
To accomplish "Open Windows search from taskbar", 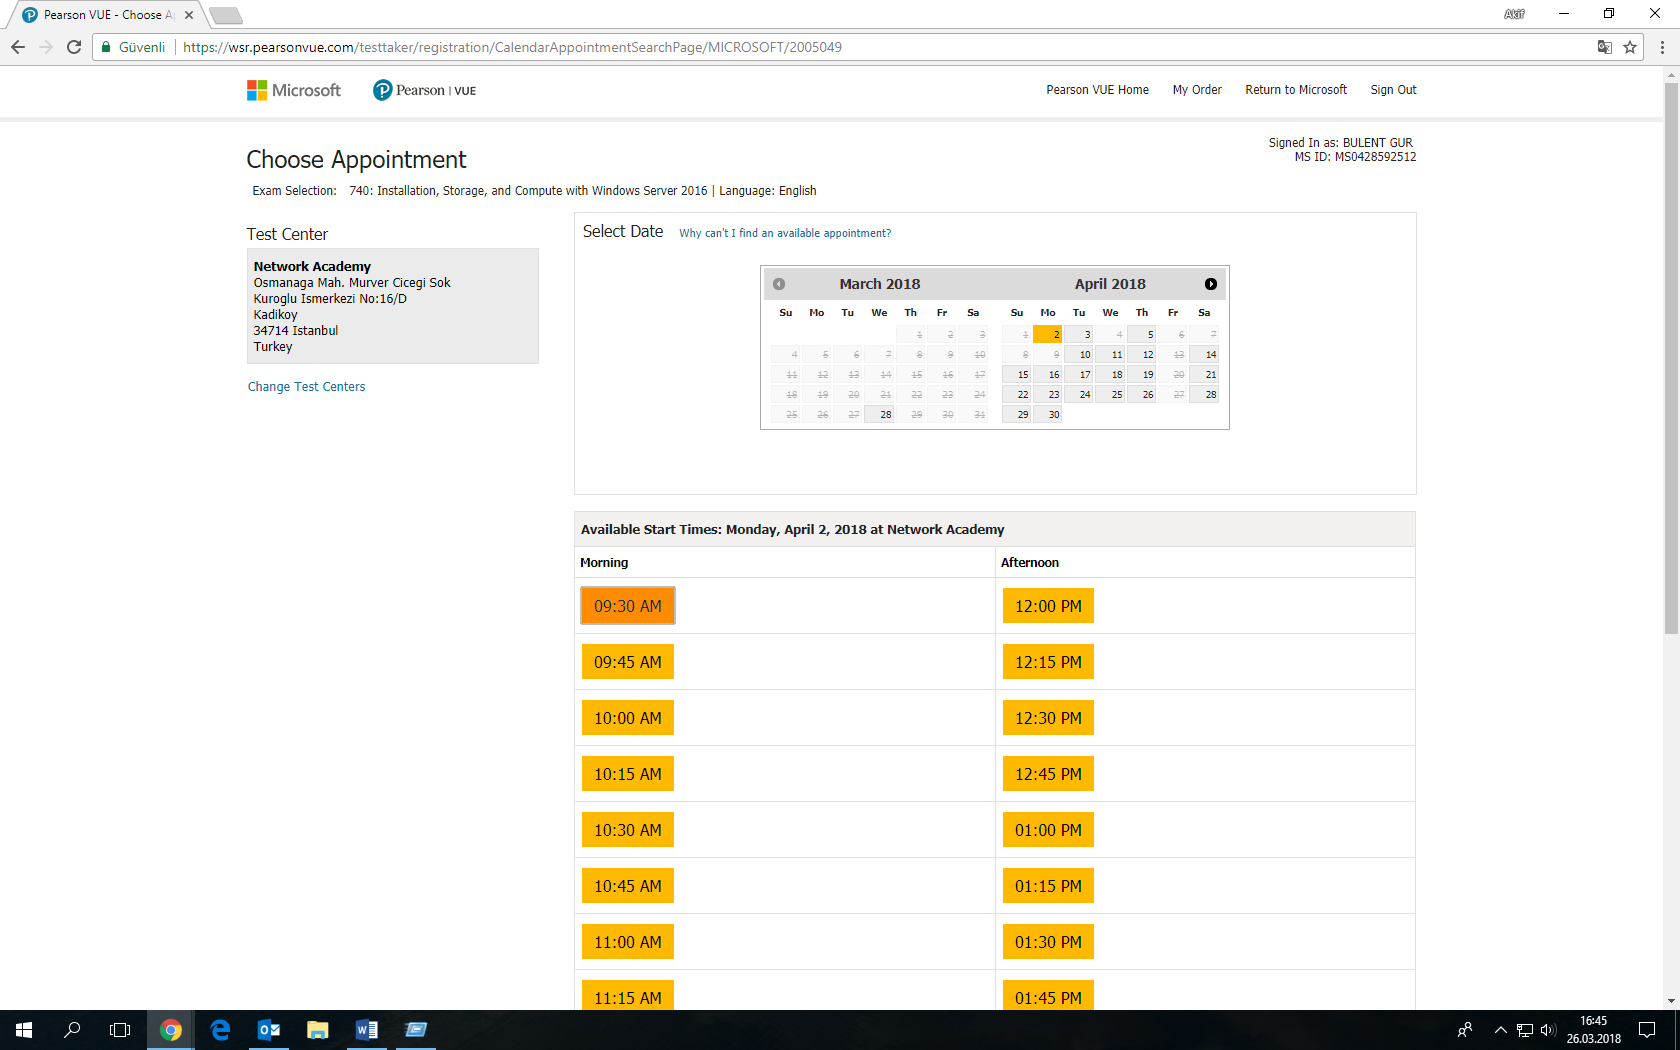I will 72,1030.
